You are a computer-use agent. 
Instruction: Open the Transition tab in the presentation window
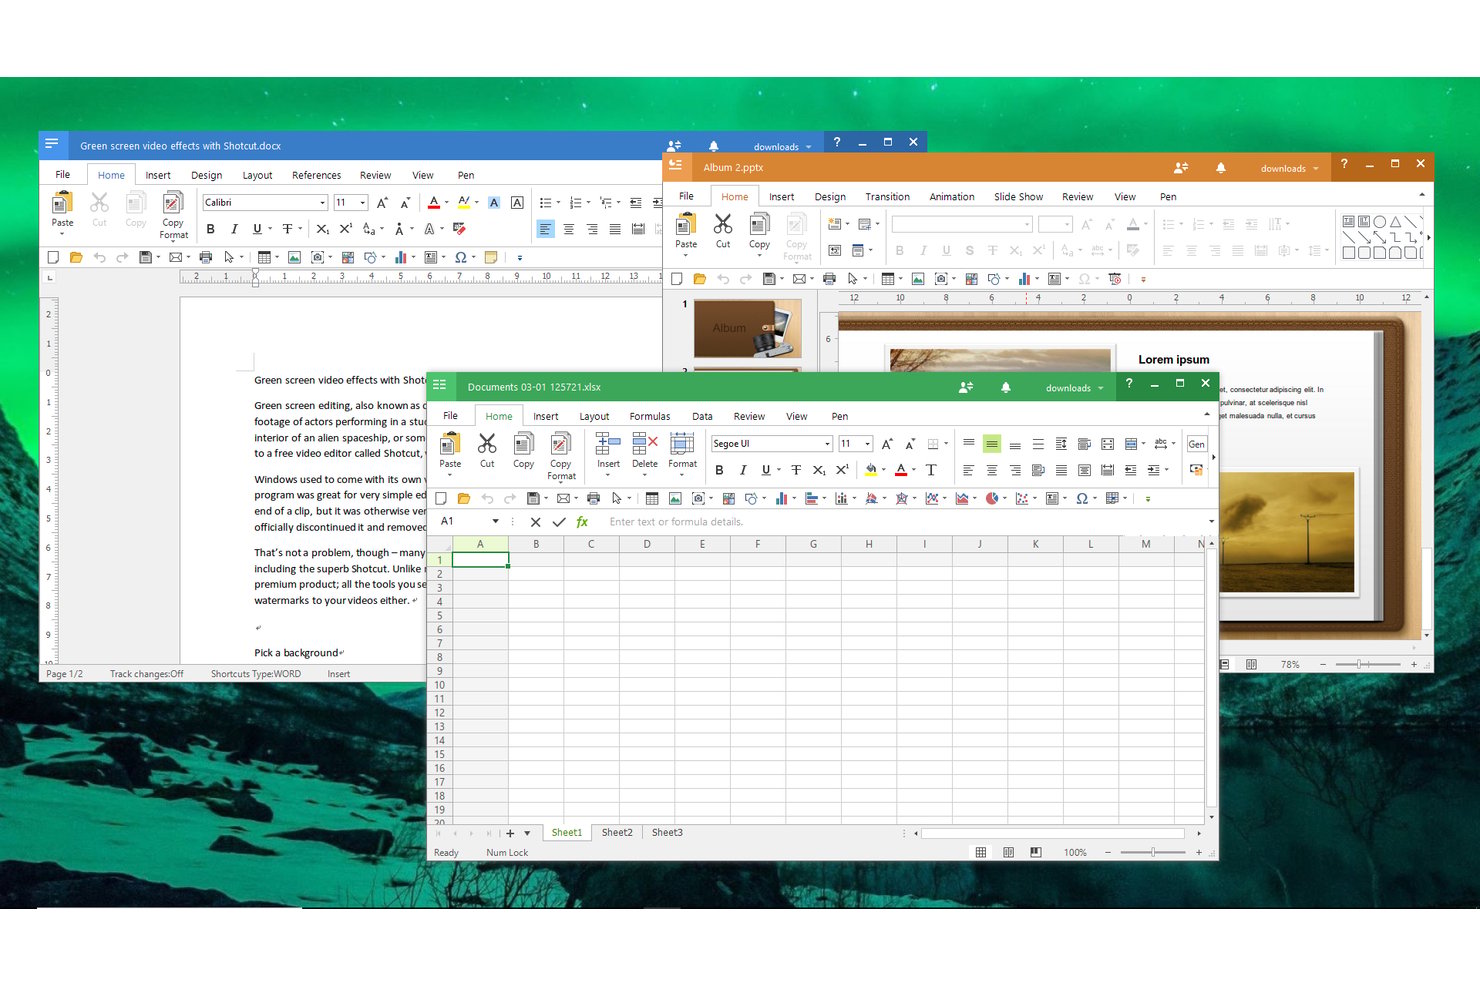[887, 197]
